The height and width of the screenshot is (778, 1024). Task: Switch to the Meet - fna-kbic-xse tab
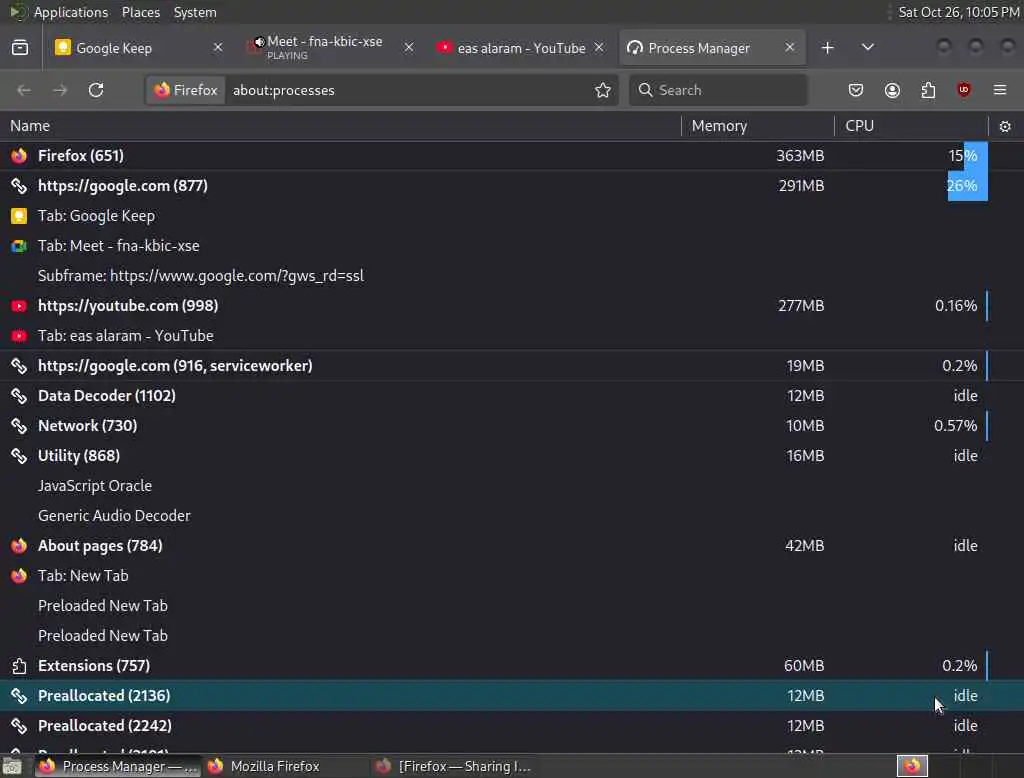click(330, 48)
